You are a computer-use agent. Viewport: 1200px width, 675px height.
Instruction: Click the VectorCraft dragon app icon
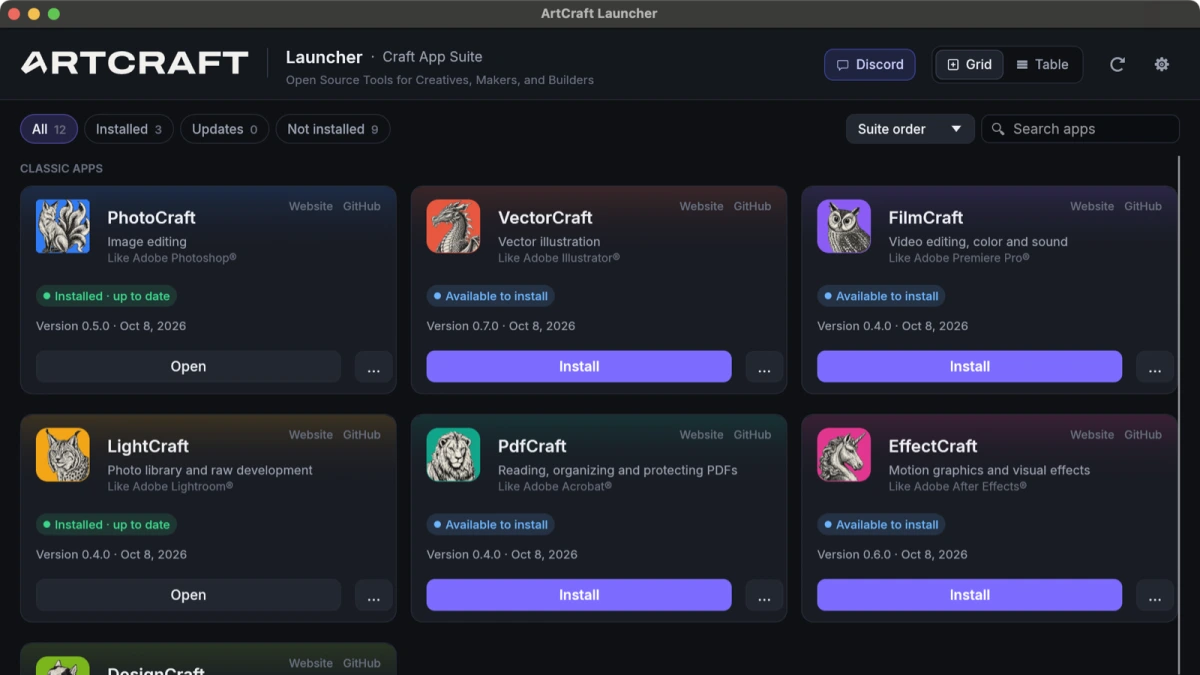(453, 226)
